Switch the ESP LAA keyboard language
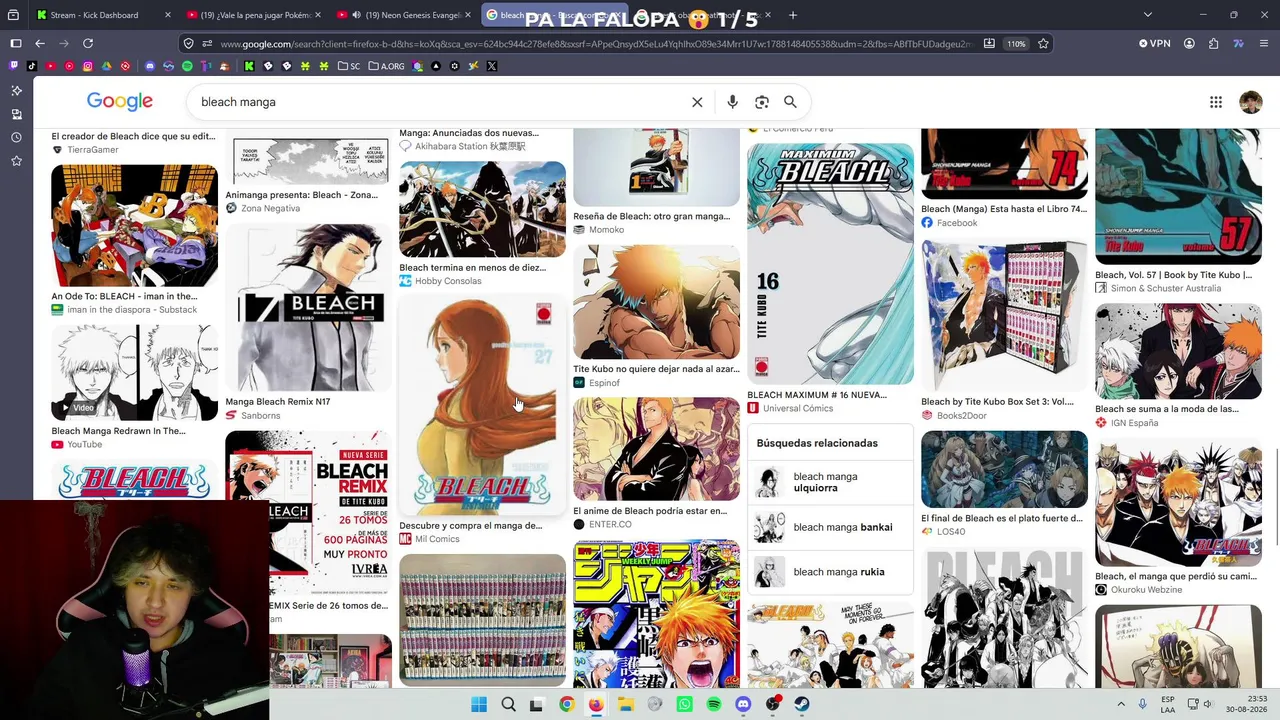Viewport: 1280px width, 720px height. click(x=1168, y=704)
